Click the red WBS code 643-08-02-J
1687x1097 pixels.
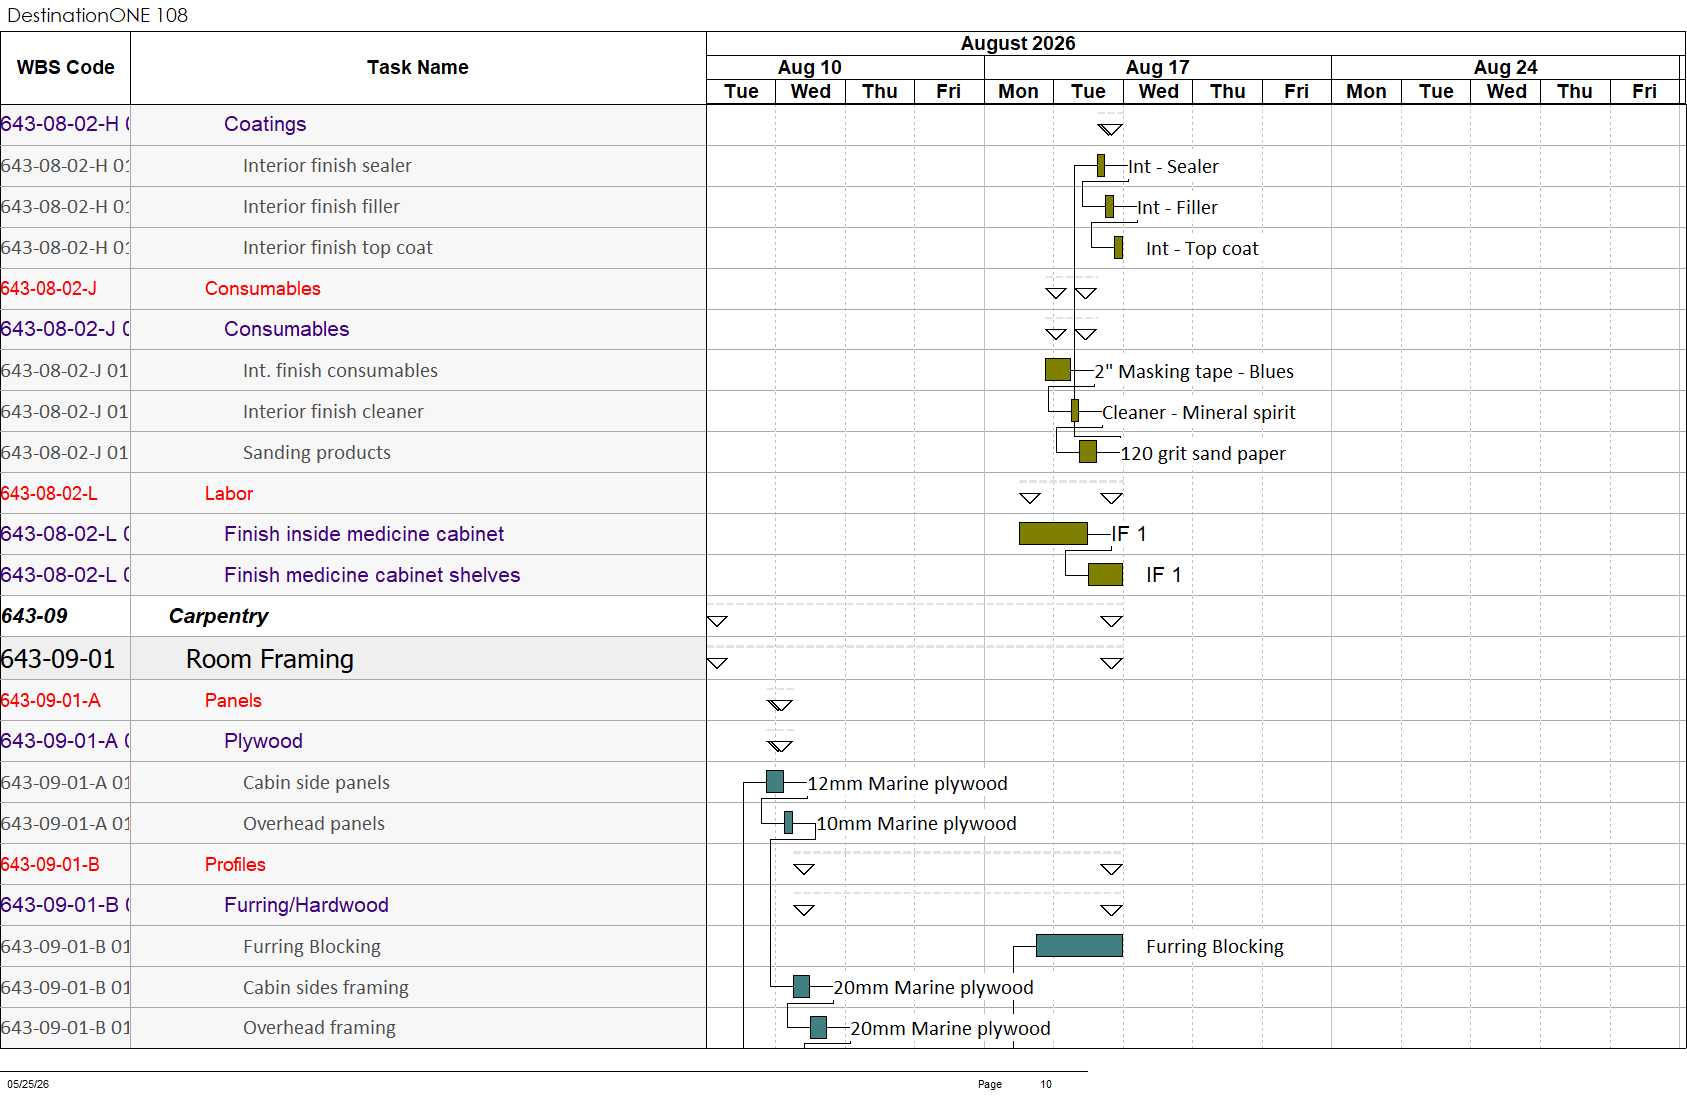pos(49,289)
